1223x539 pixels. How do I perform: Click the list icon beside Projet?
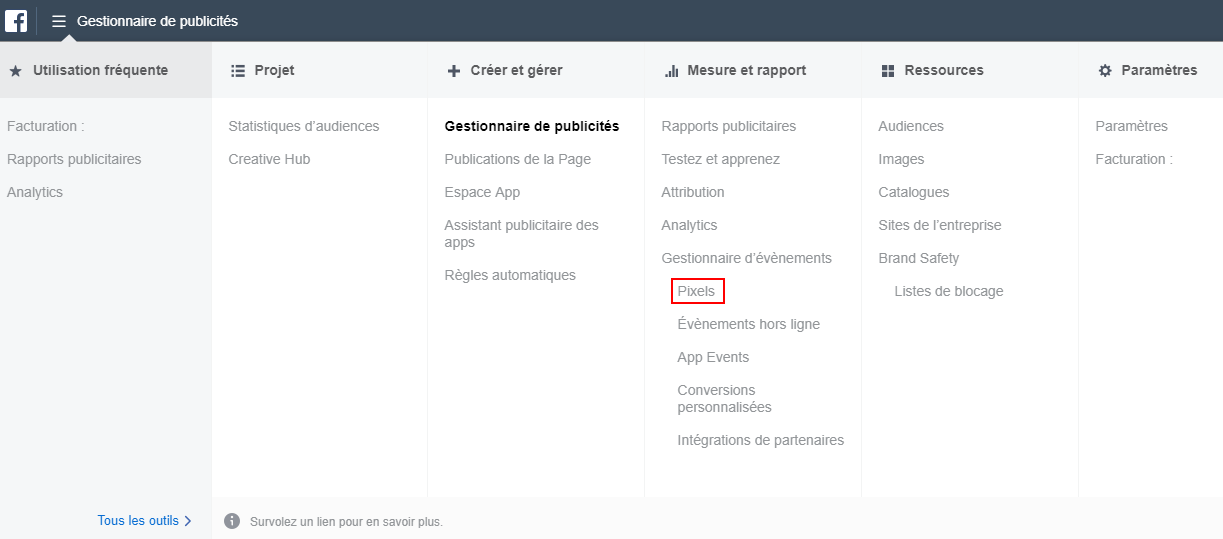coord(238,71)
